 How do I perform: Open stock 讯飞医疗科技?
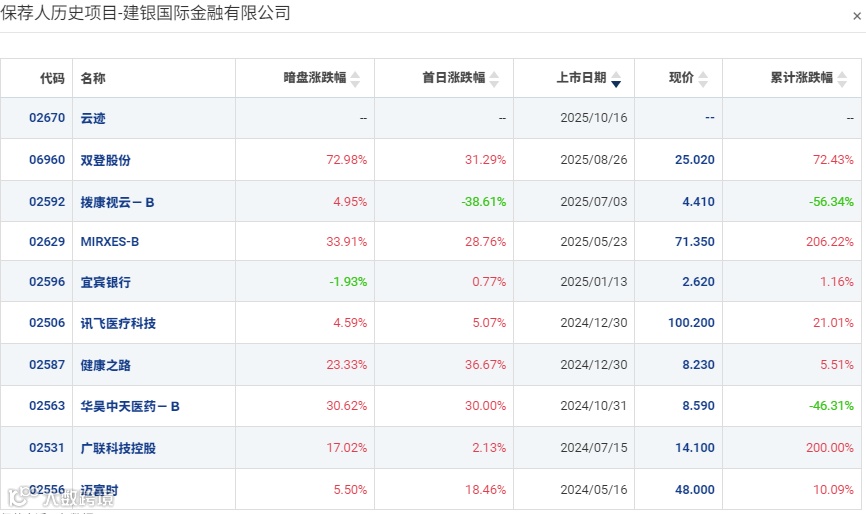click(x=118, y=323)
